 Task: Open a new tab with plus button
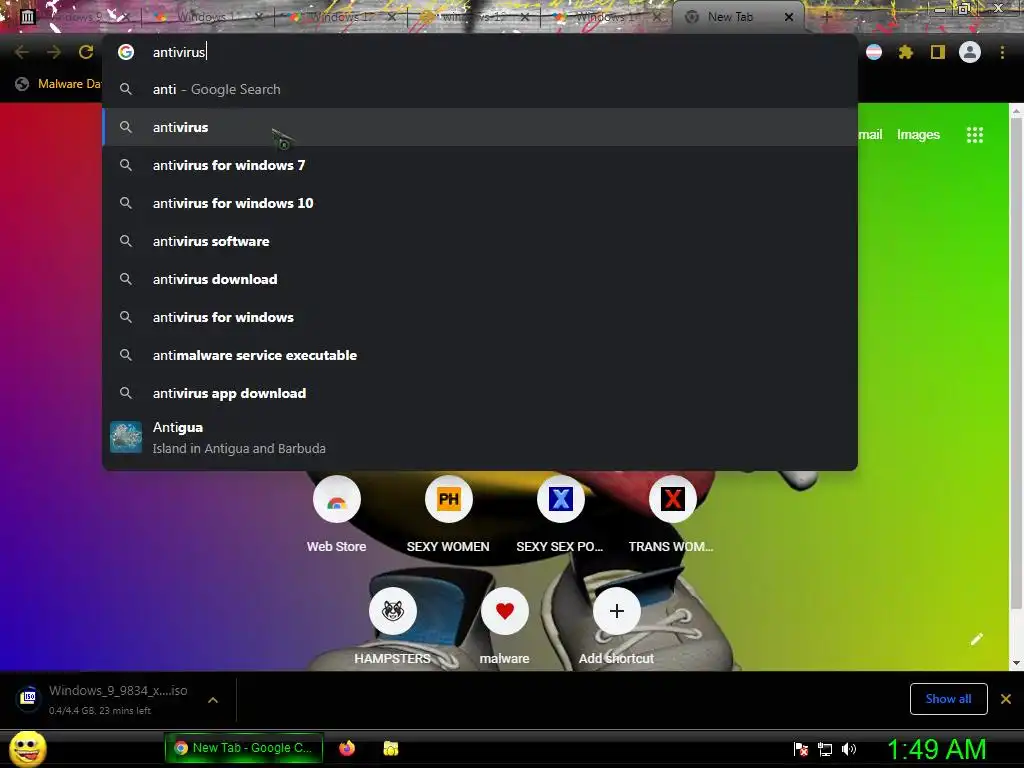826,17
